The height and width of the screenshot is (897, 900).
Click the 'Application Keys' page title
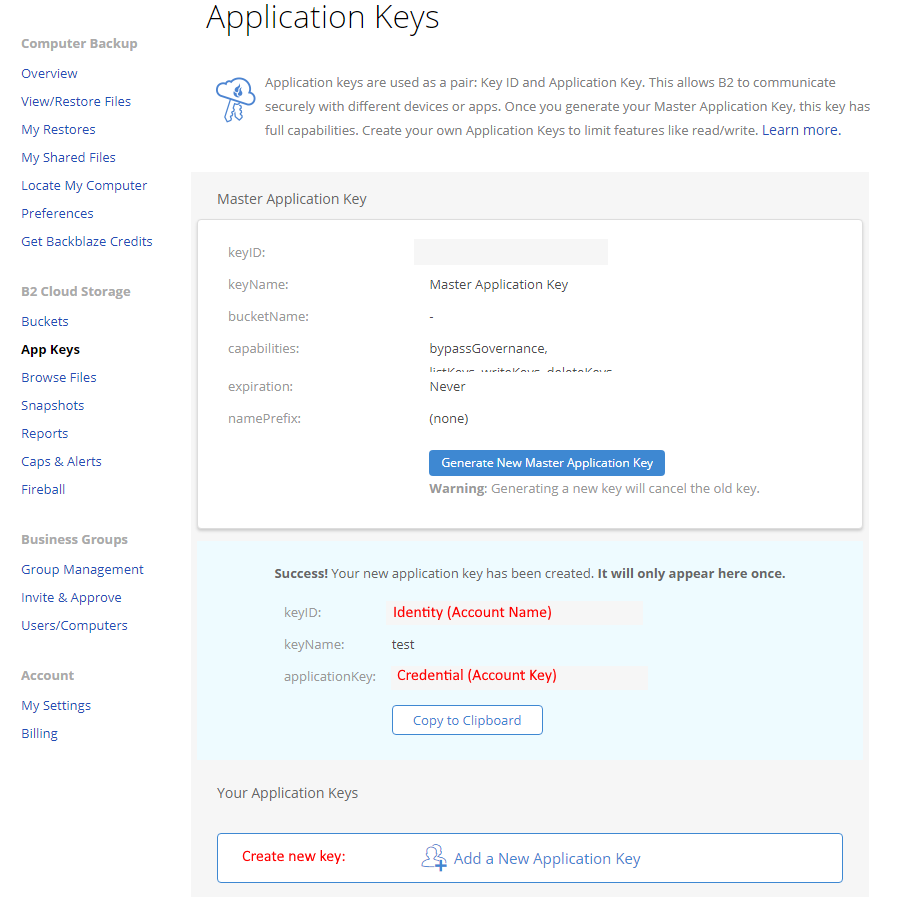[x=323, y=17]
